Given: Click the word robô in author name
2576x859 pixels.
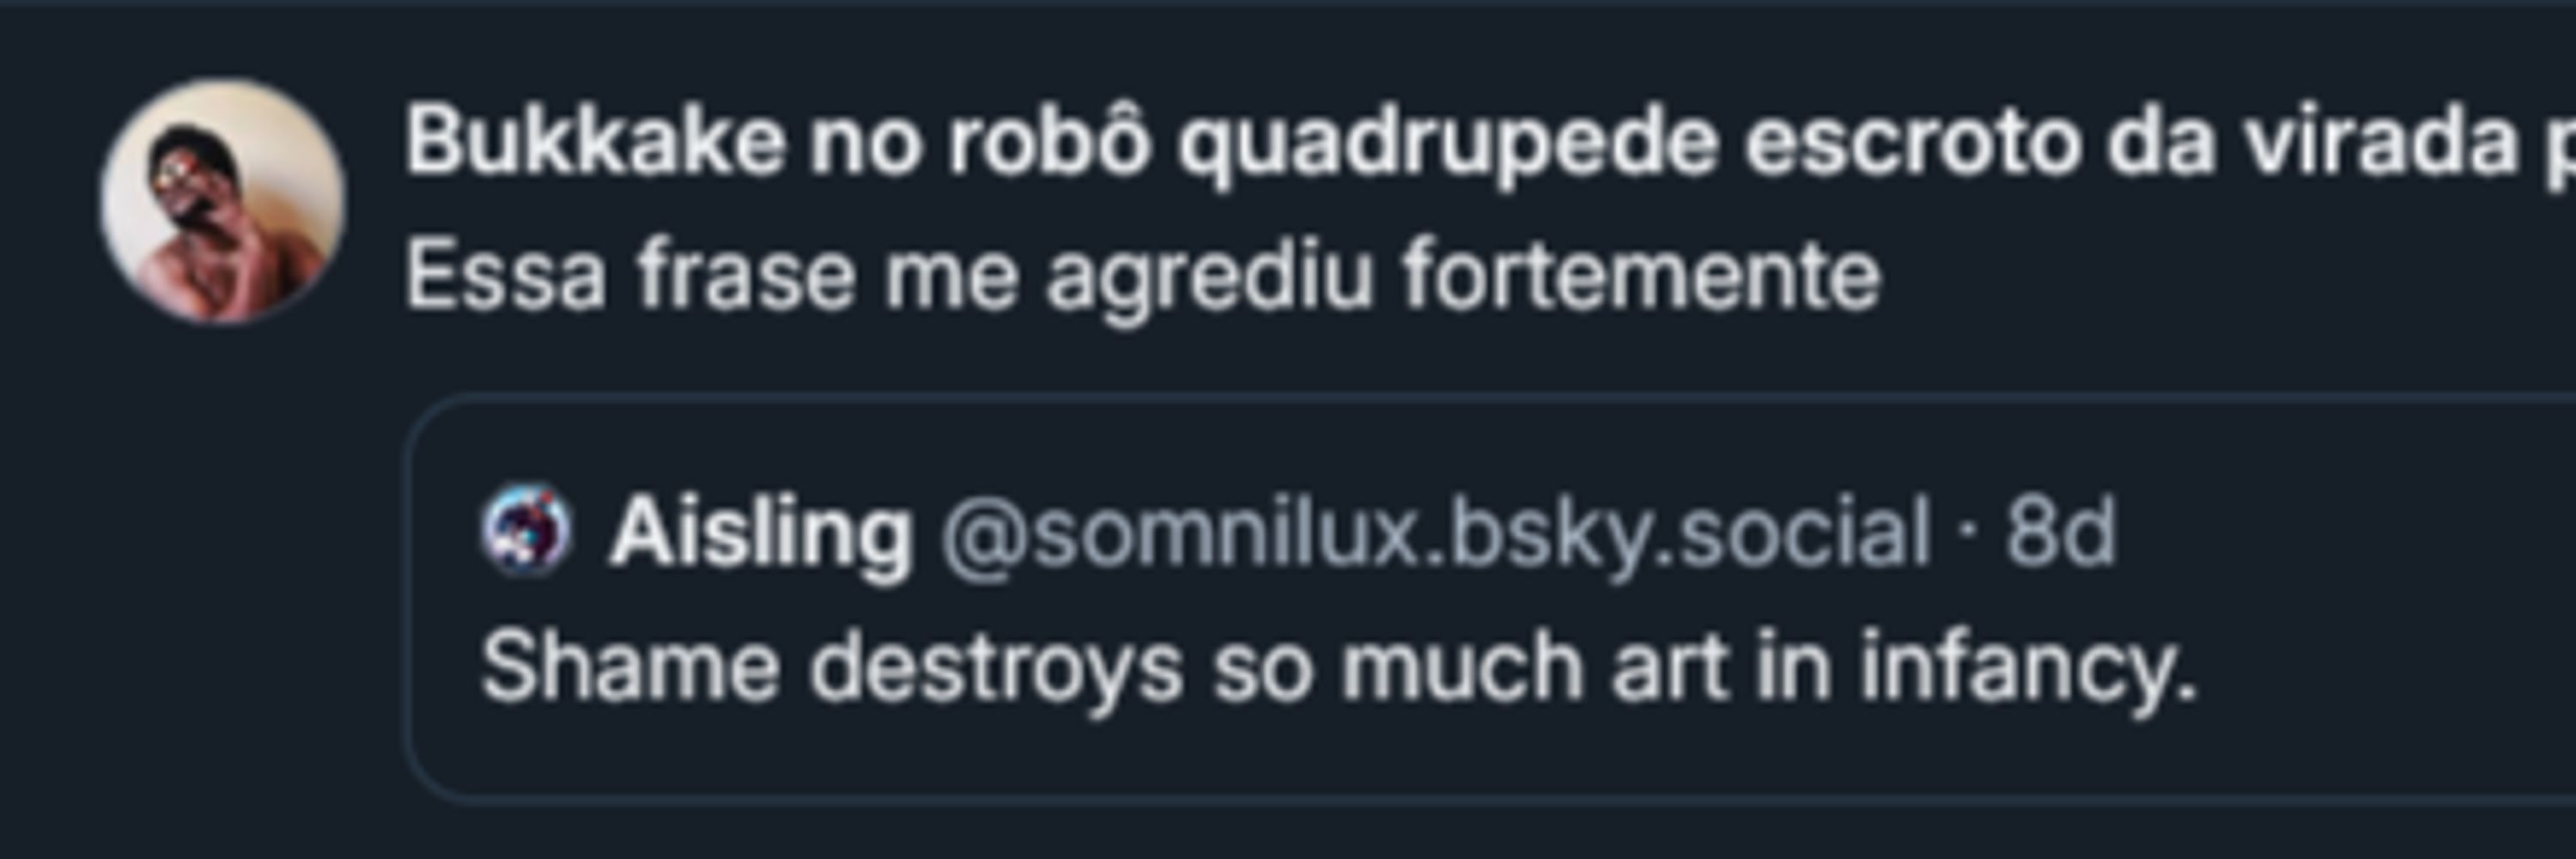Looking at the screenshot, I should pos(1049,142).
